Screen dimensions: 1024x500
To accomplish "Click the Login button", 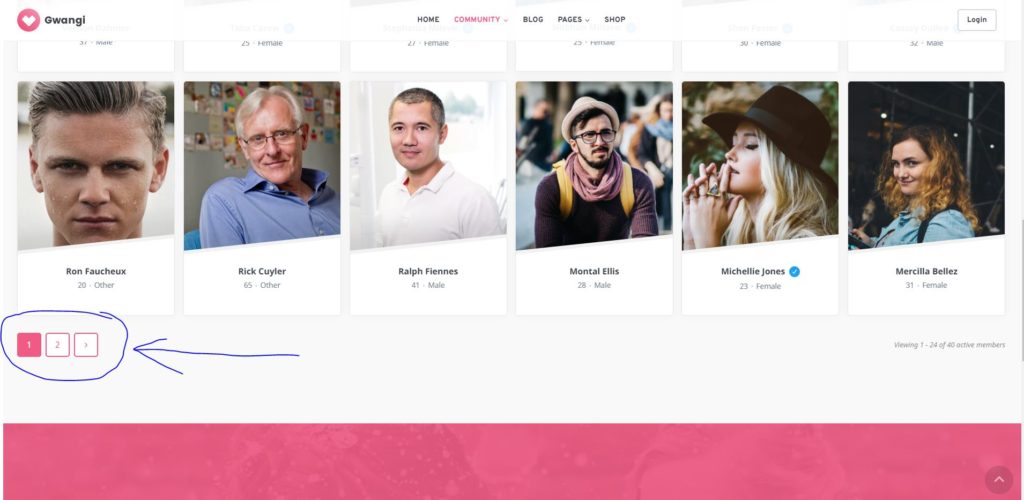I will pos(976,20).
